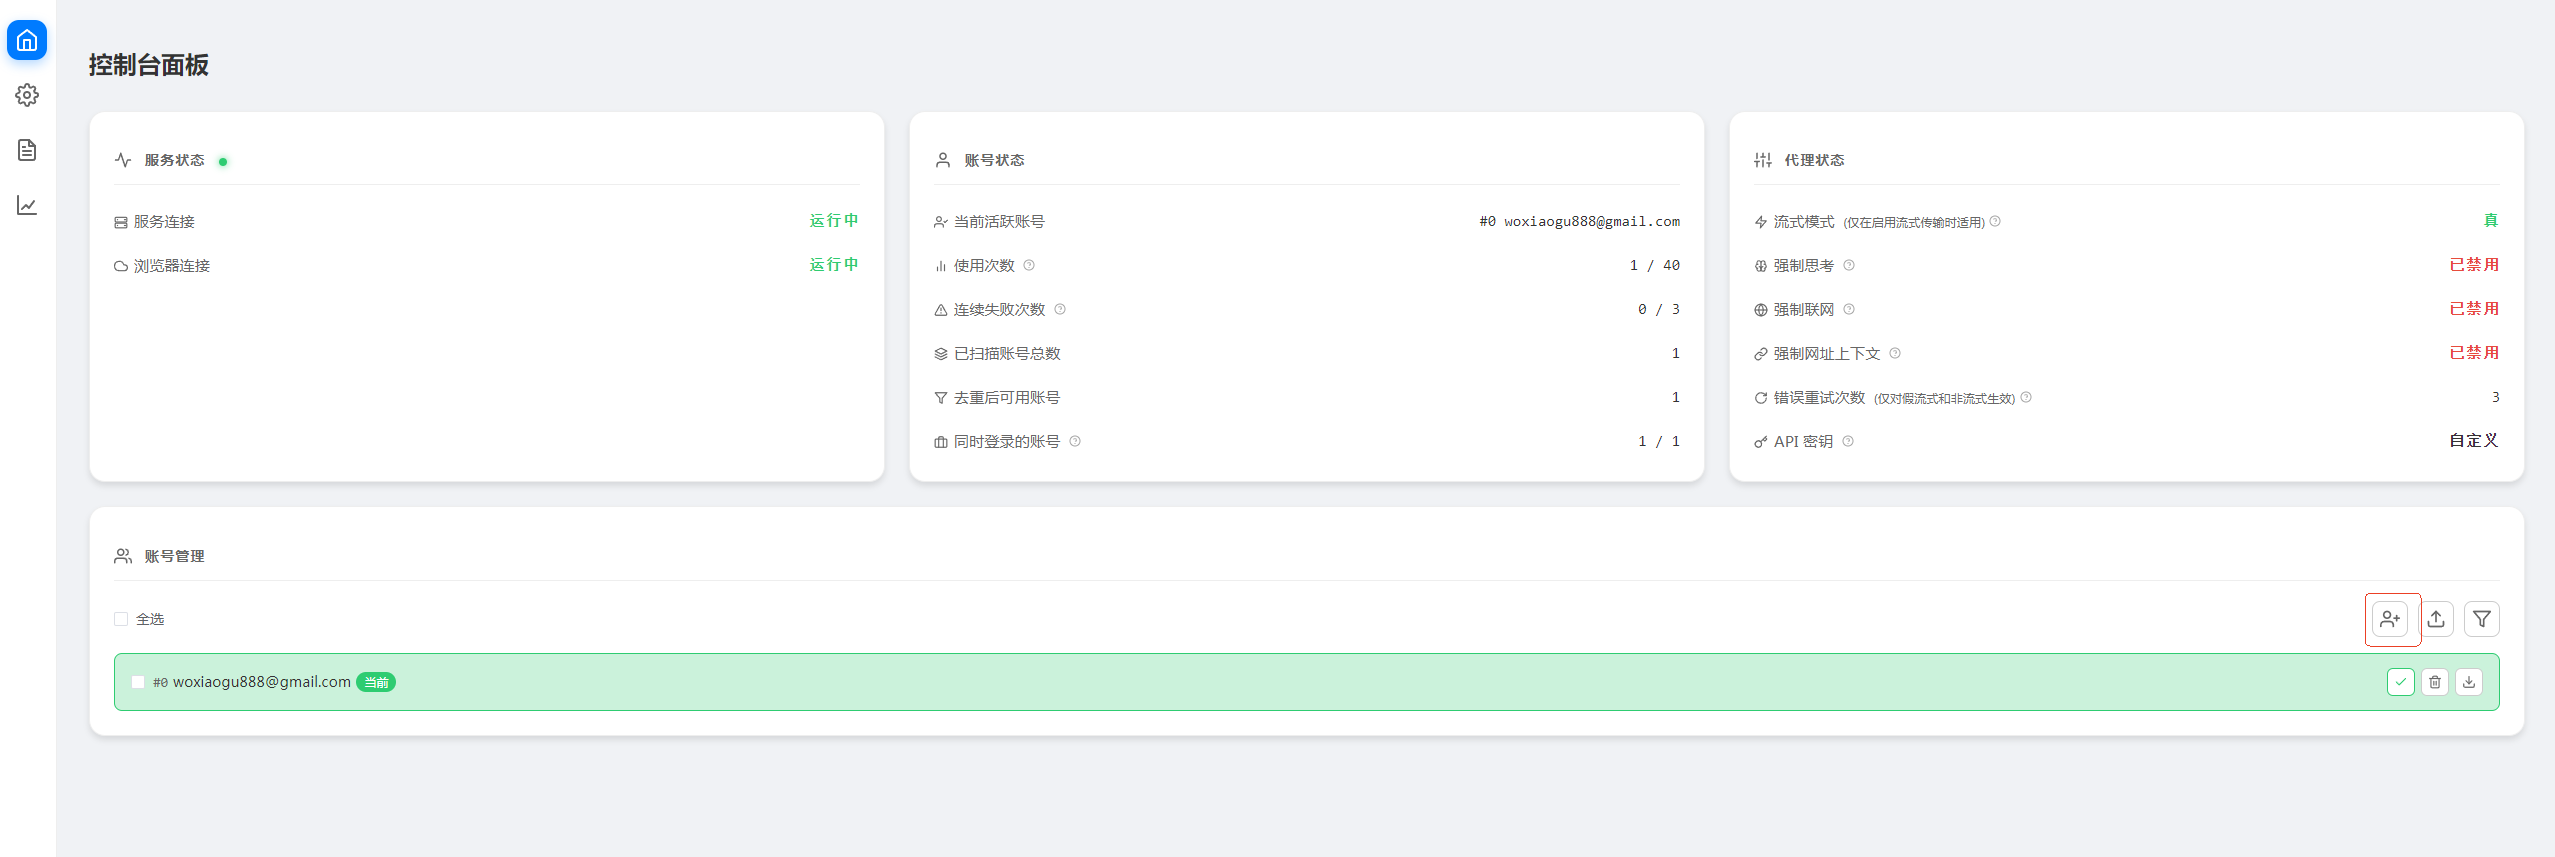Tick the checkbox for woxiaogu888@gmail.com

[138, 682]
